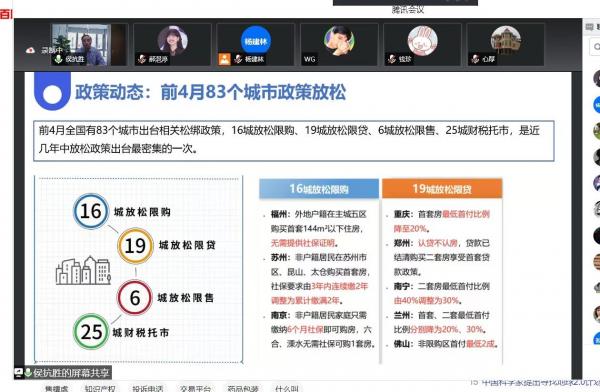This screenshot has height=392, width=600.
Task: Click the blue circle showing 16
Action: (91, 211)
